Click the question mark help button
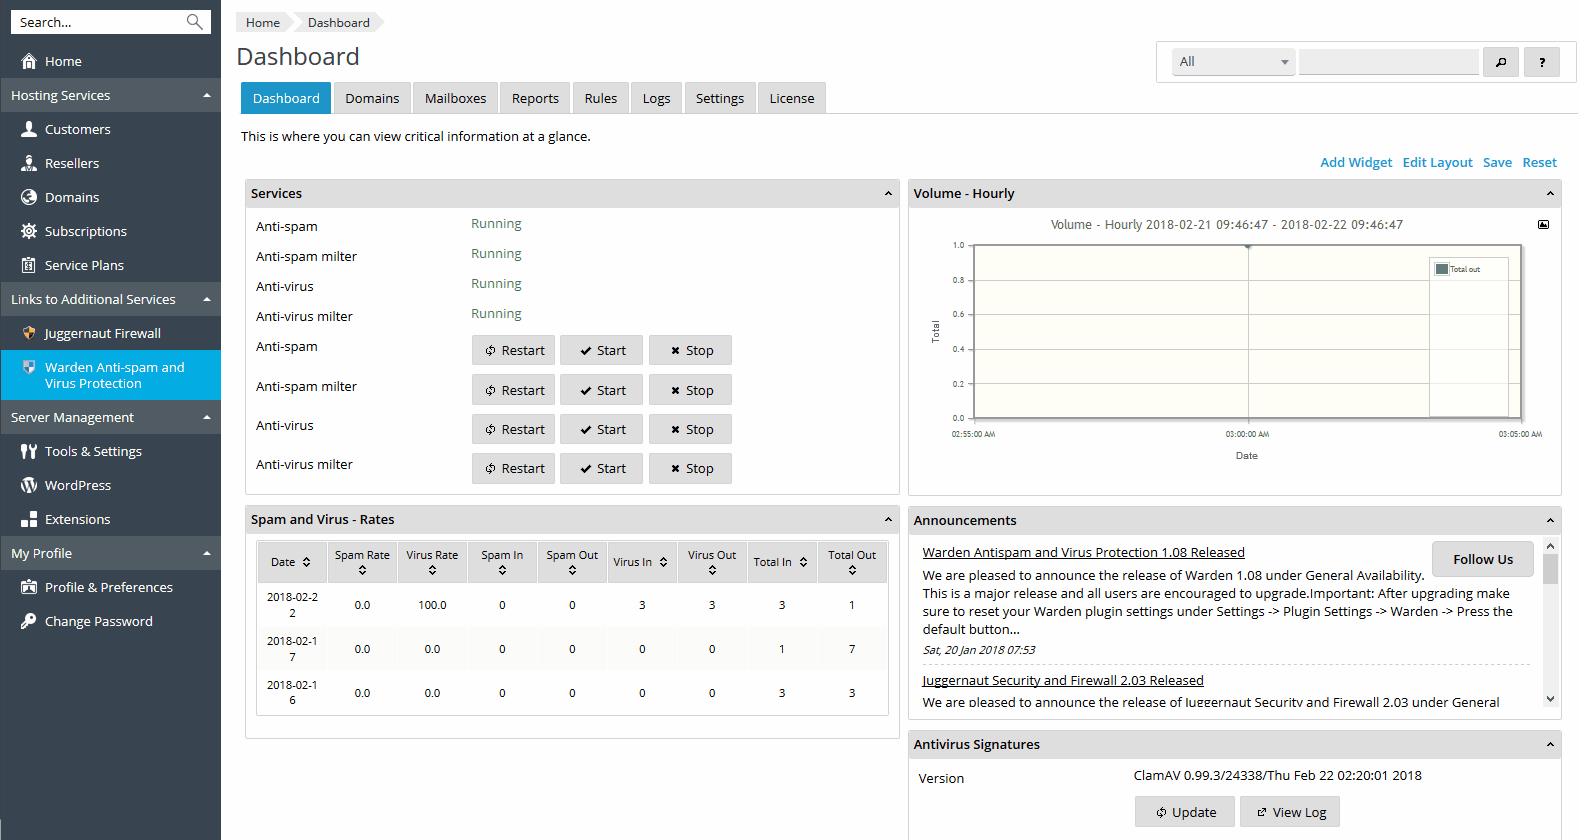The image size is (1580, 840). click(1542, 62)
